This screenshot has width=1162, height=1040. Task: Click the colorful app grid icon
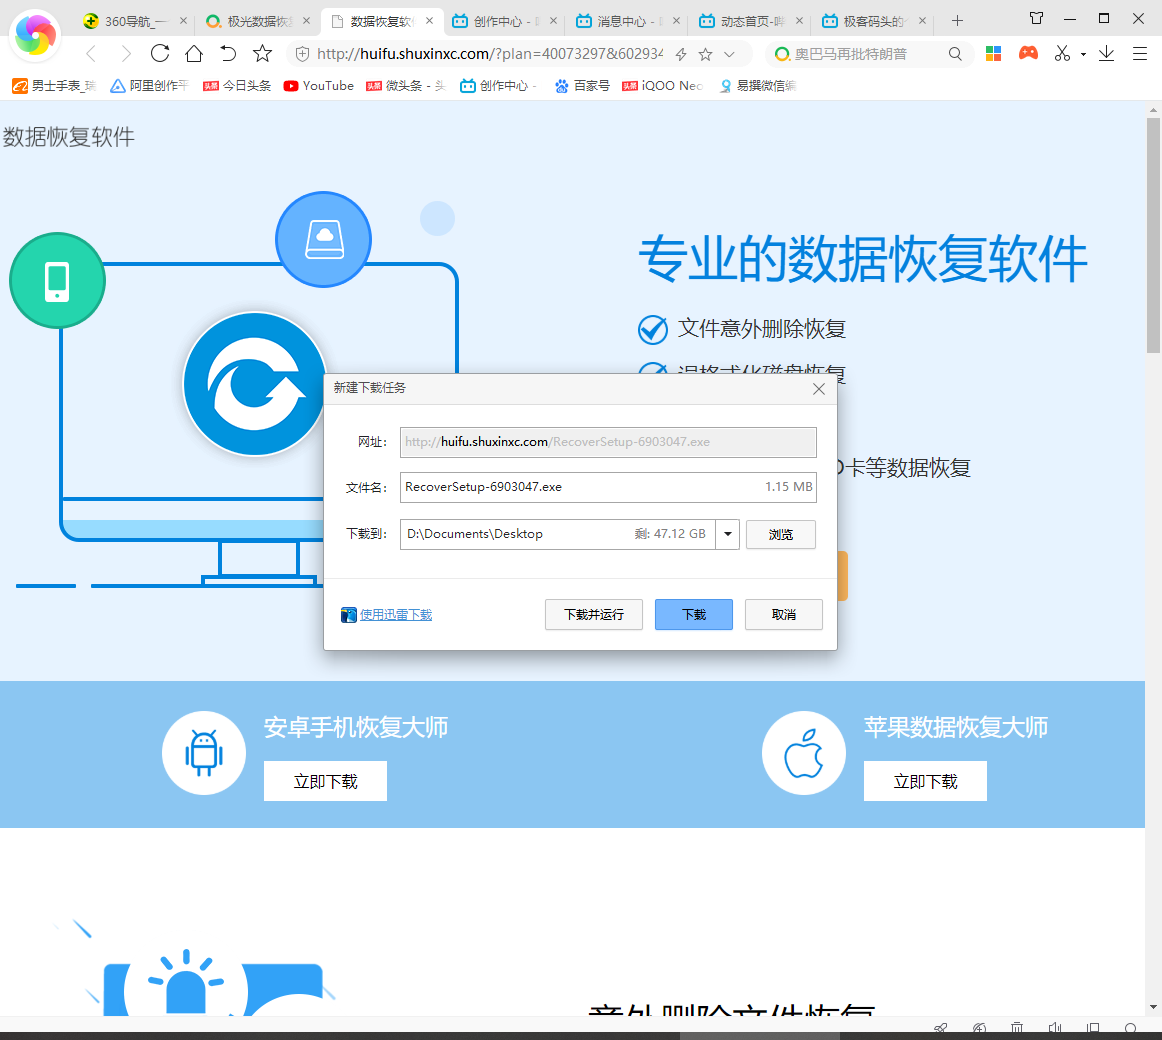tap(993, 53)
